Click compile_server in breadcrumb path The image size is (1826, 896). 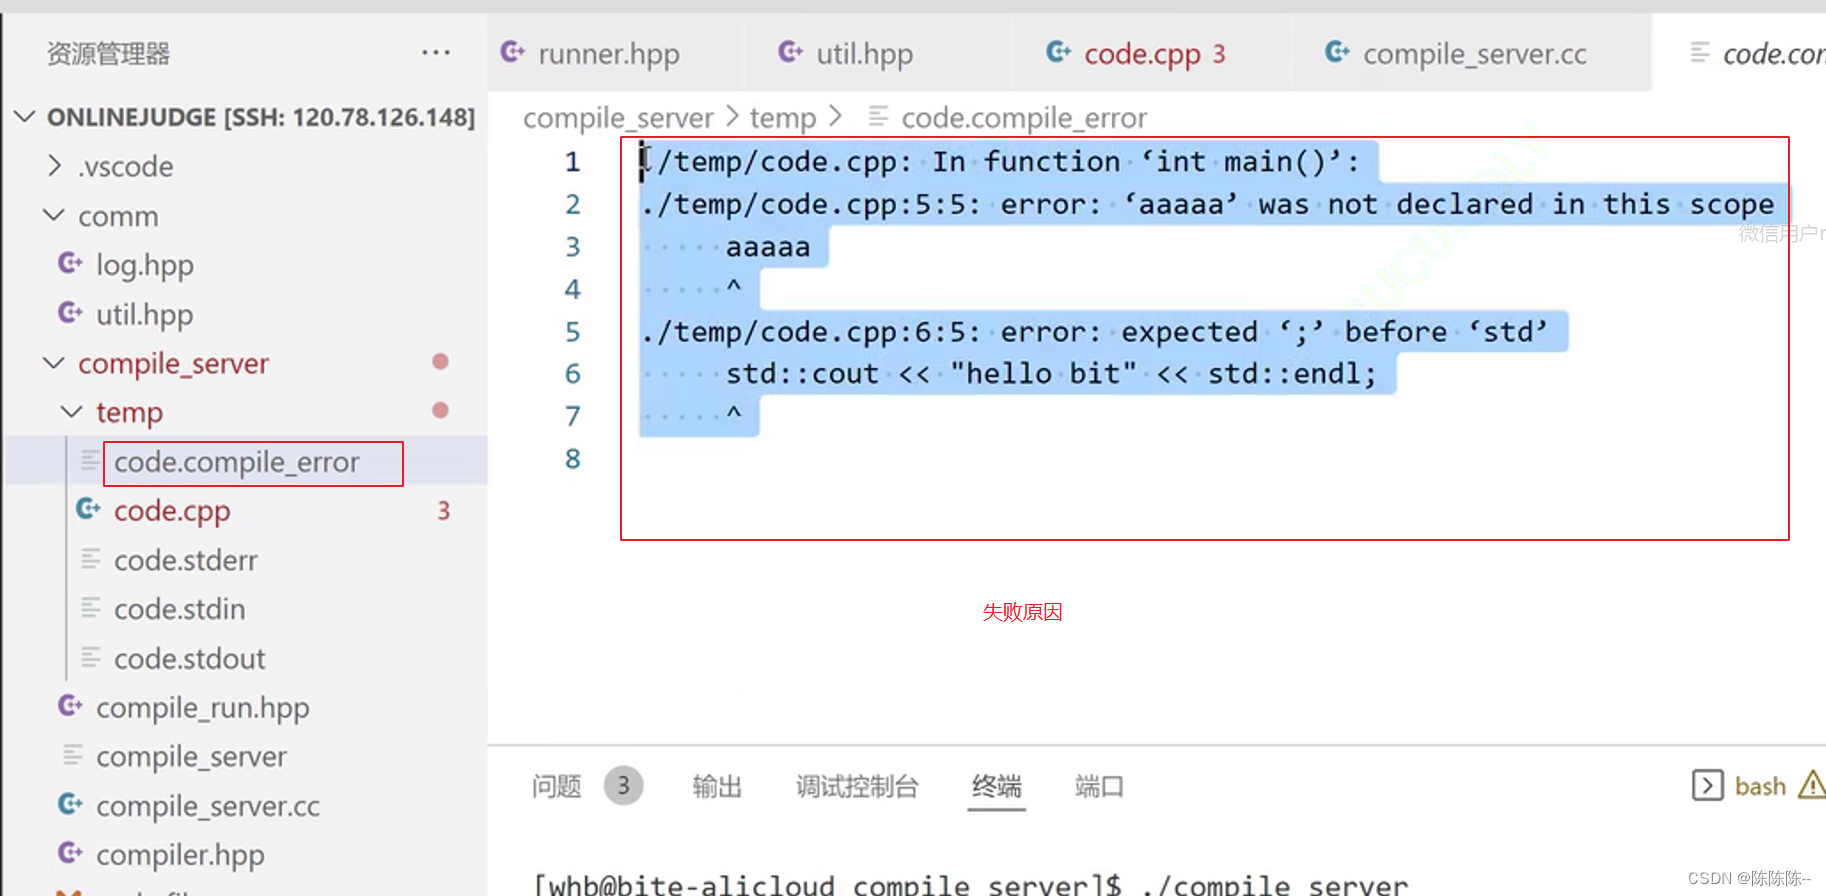(x=618, y=118)
